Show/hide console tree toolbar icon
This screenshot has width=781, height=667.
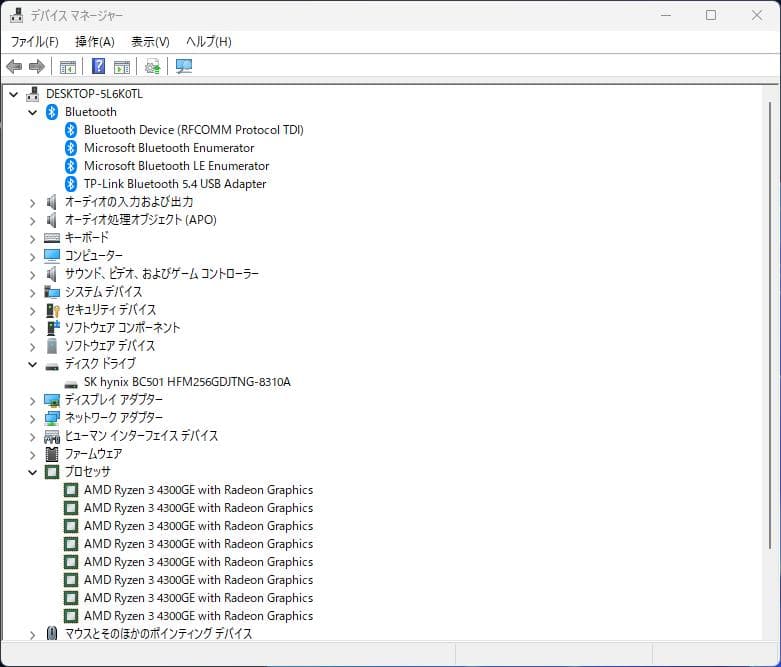[x=68, y=66]
